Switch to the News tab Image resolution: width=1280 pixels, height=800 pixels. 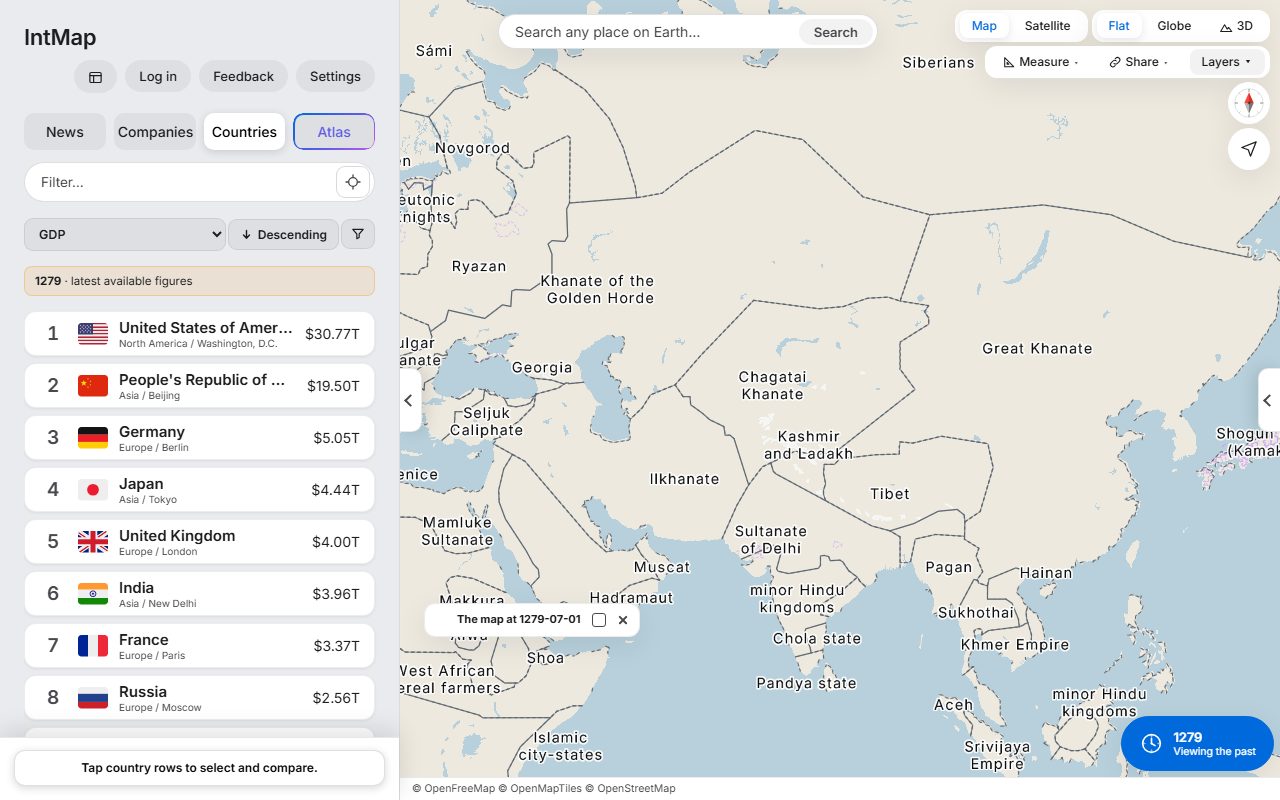(x=65, y=132)
